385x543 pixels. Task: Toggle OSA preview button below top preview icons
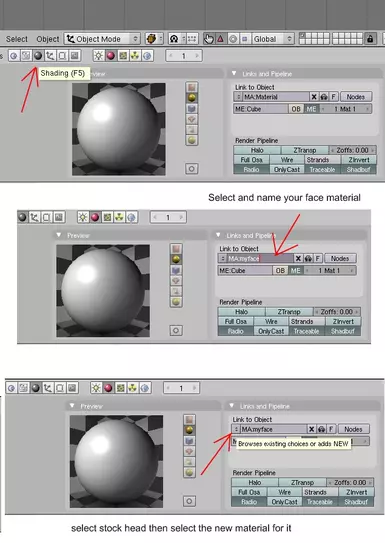click(191, 169)
